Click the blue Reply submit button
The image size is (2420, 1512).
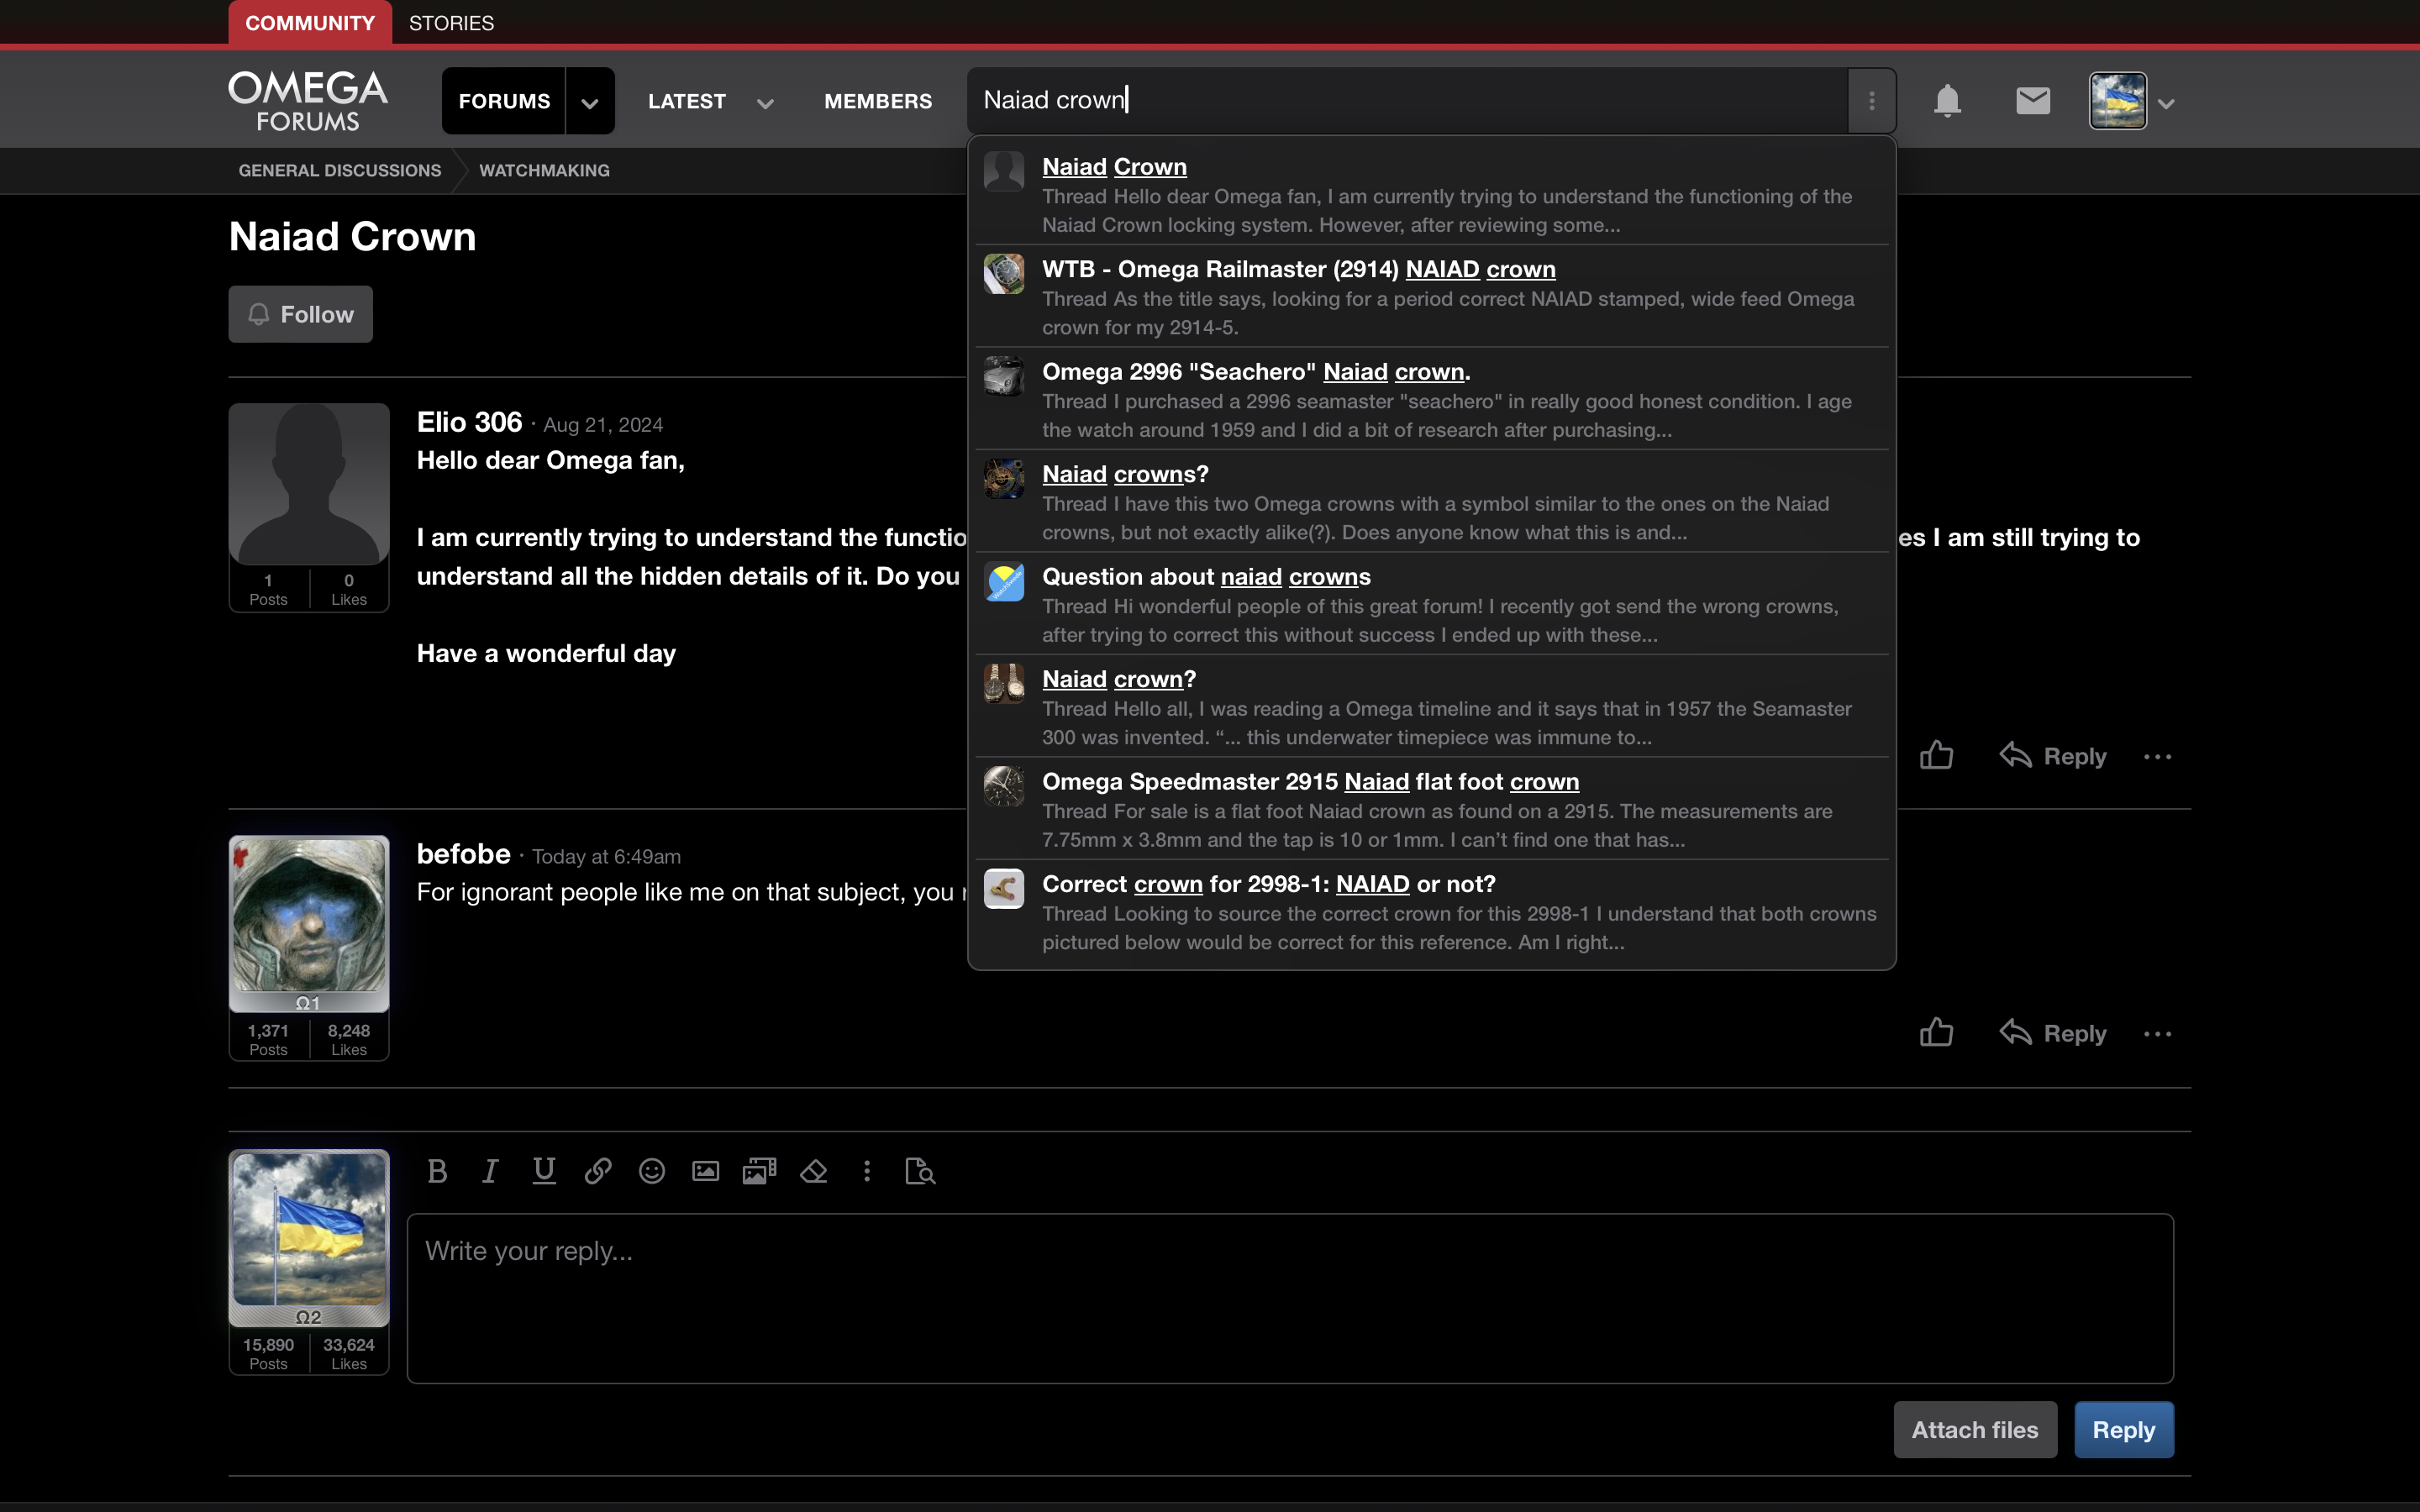coord(2123,1430)
